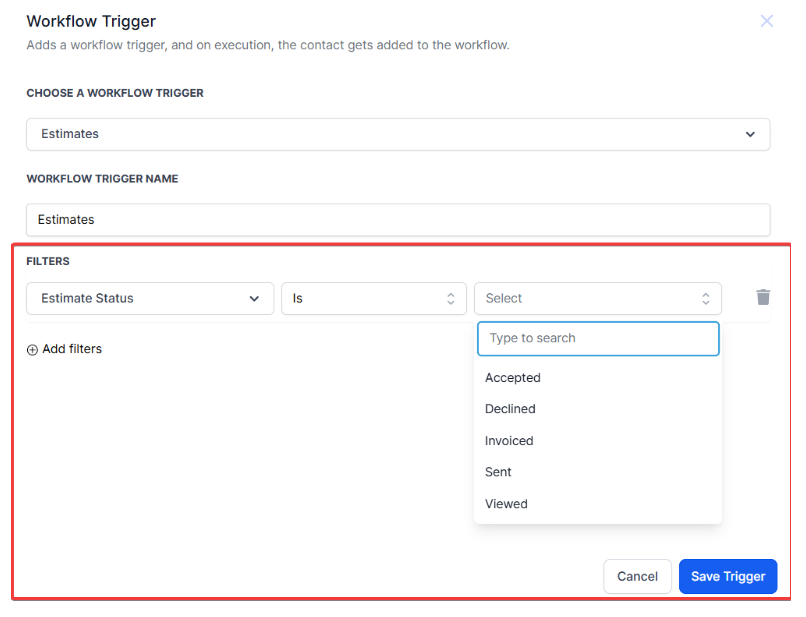This screenshot has width=806, height=617.
Task: Click the Add filters link text
Action: [x=72, y=349]
